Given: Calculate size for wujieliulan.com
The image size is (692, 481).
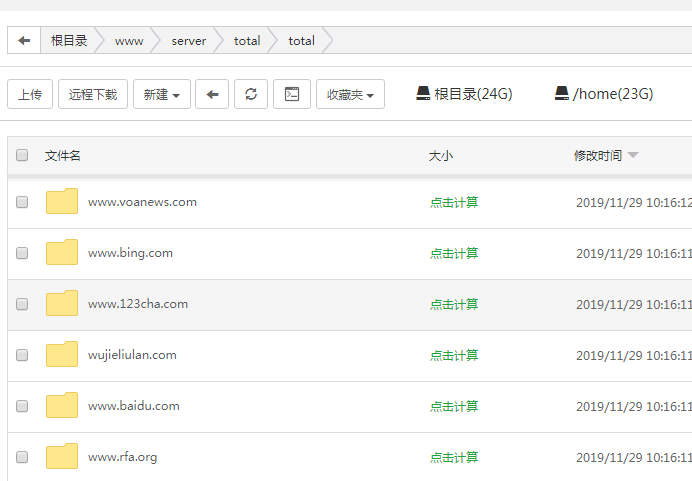Looking at the screenshot, I should (x=454, y=355).
